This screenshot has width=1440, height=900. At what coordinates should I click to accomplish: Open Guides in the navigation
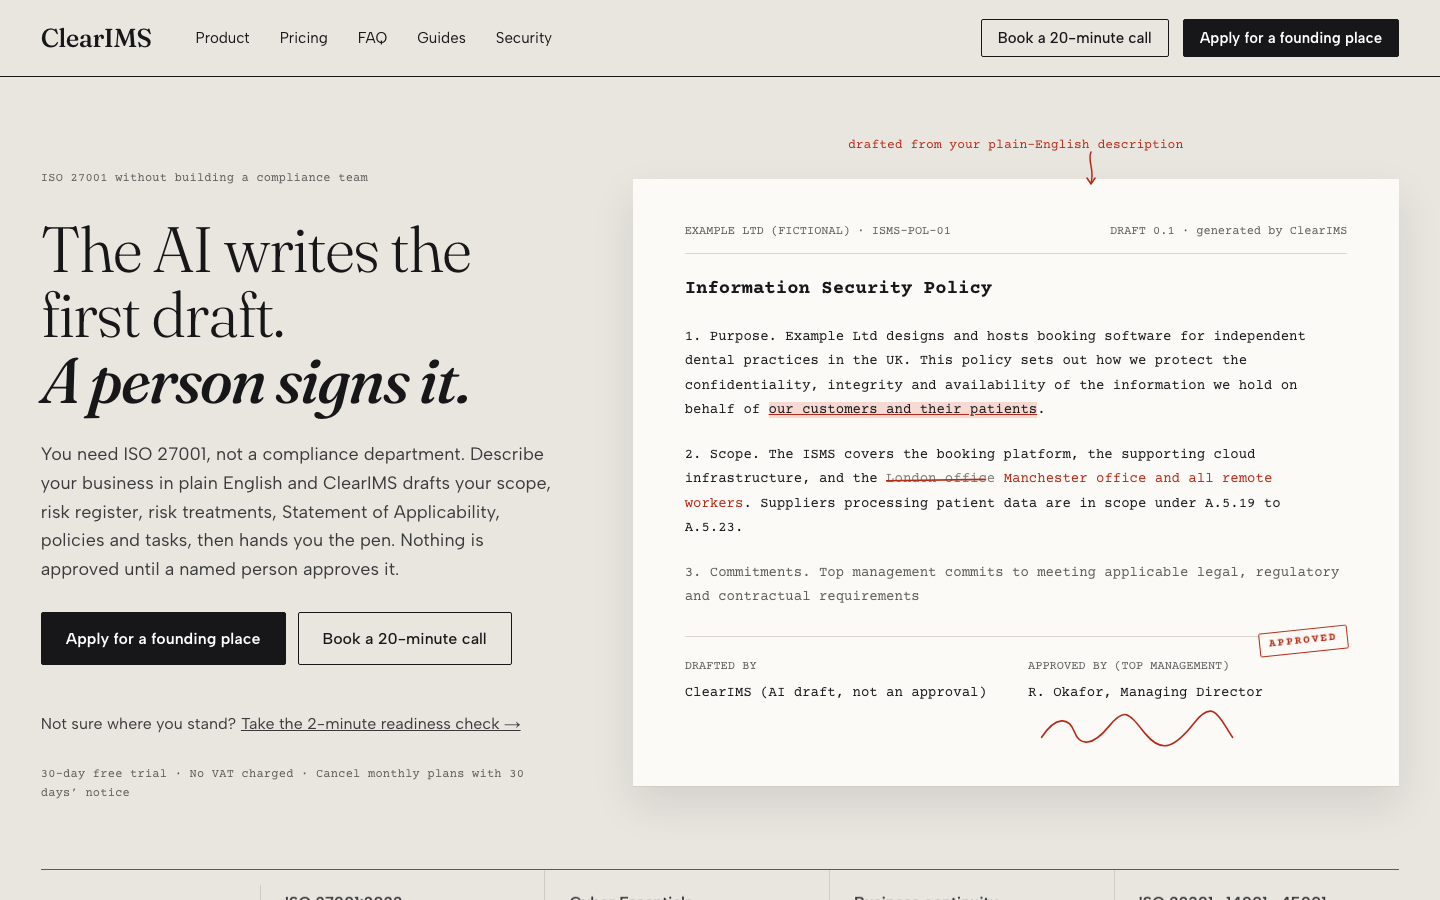[441, 38]
